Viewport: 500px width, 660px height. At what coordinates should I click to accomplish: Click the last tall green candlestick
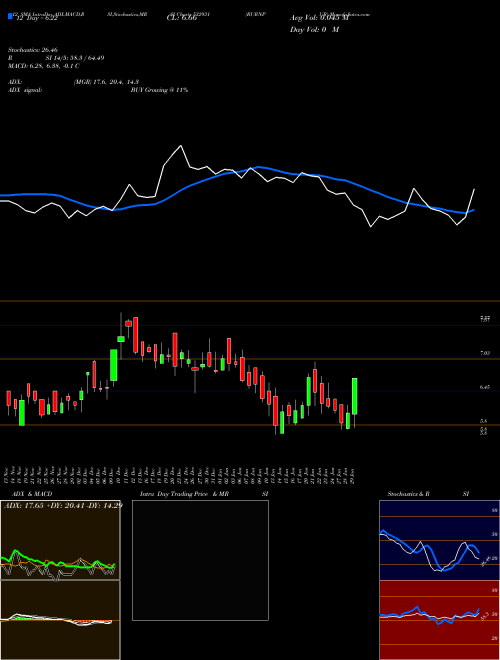click(x=355, y=396)
